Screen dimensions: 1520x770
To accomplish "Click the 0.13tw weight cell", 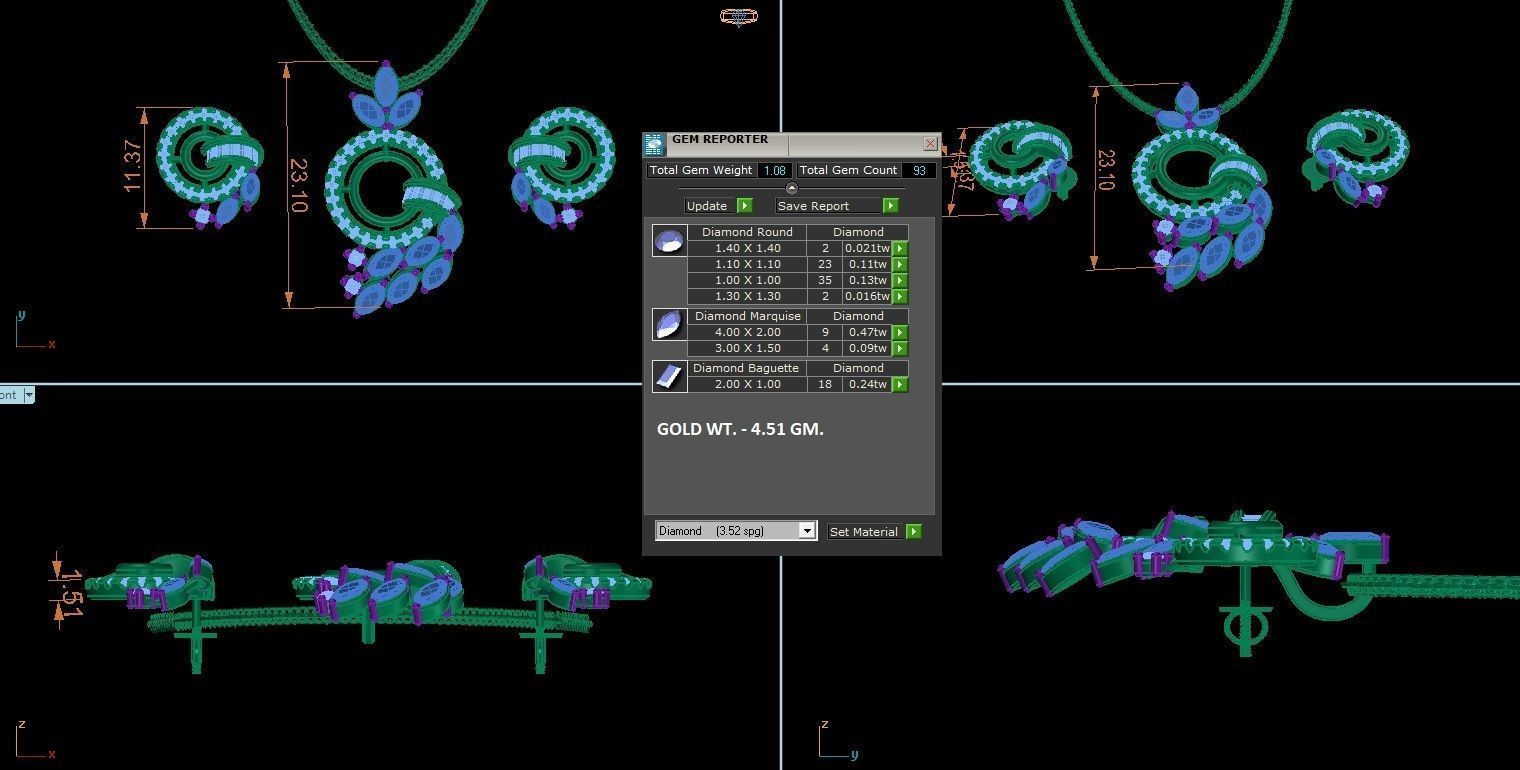I will pos(867,280).
